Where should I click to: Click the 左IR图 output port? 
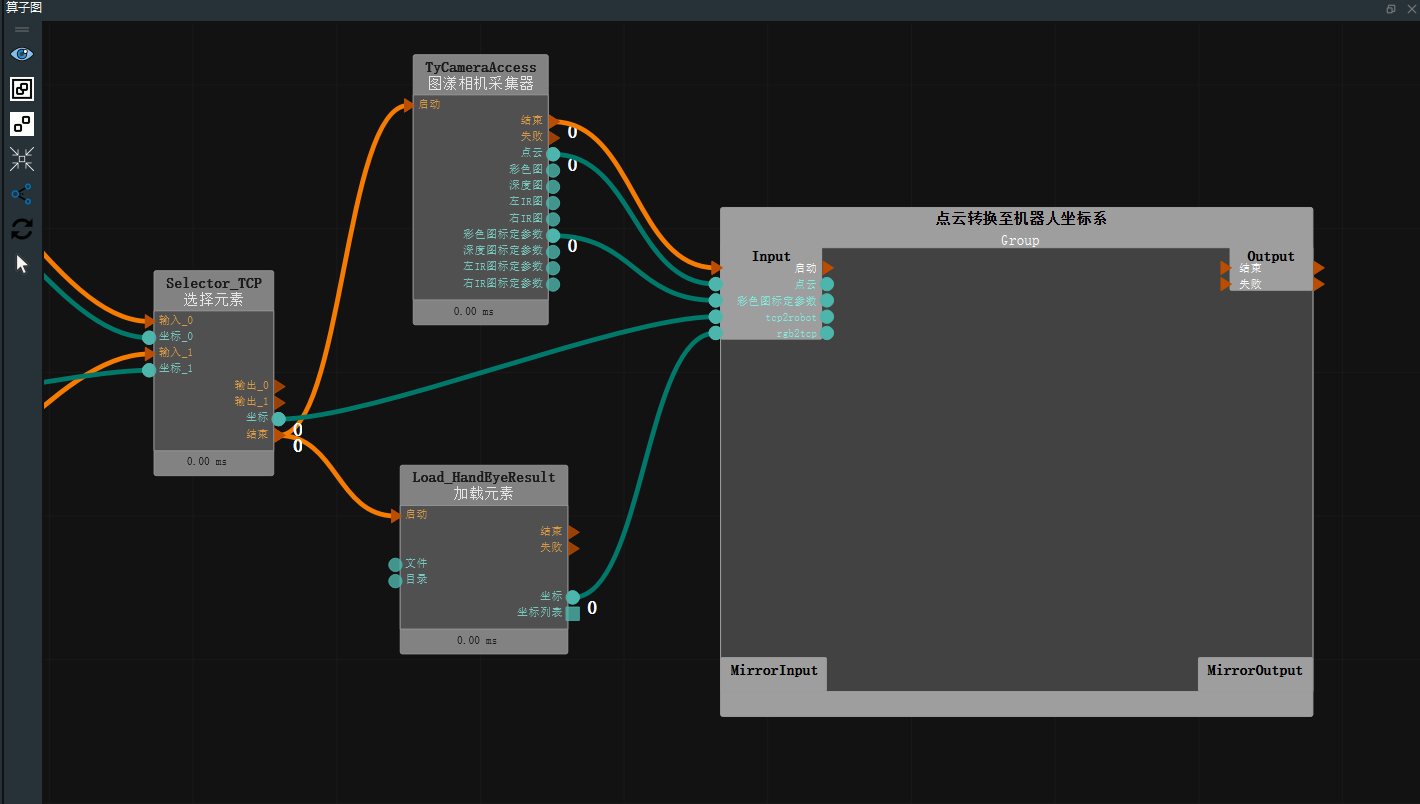553,202
